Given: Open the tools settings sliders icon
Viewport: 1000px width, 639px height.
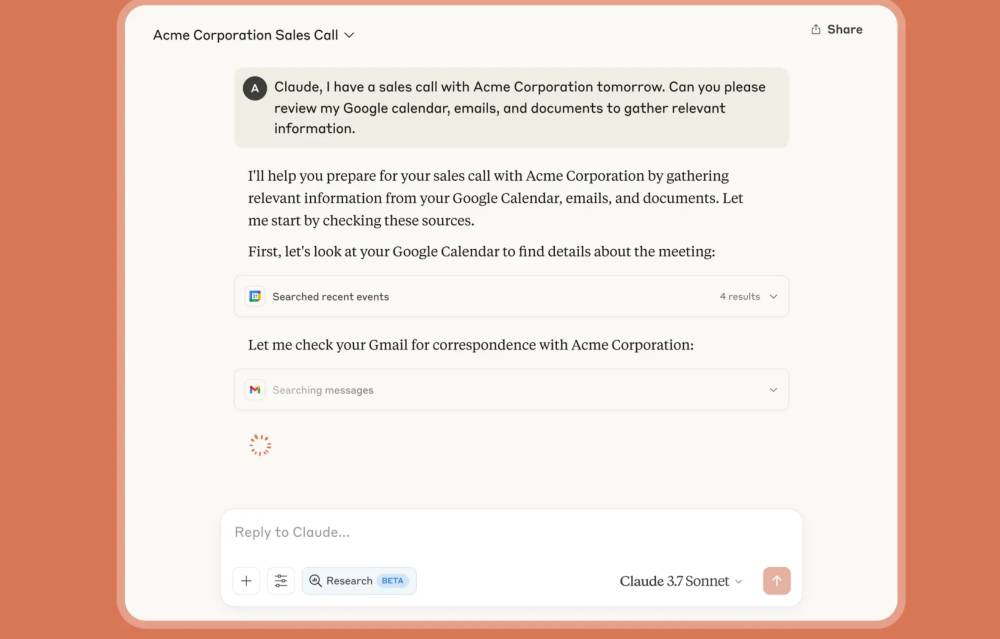Looking at the screenshot, I should click(281, 581).
